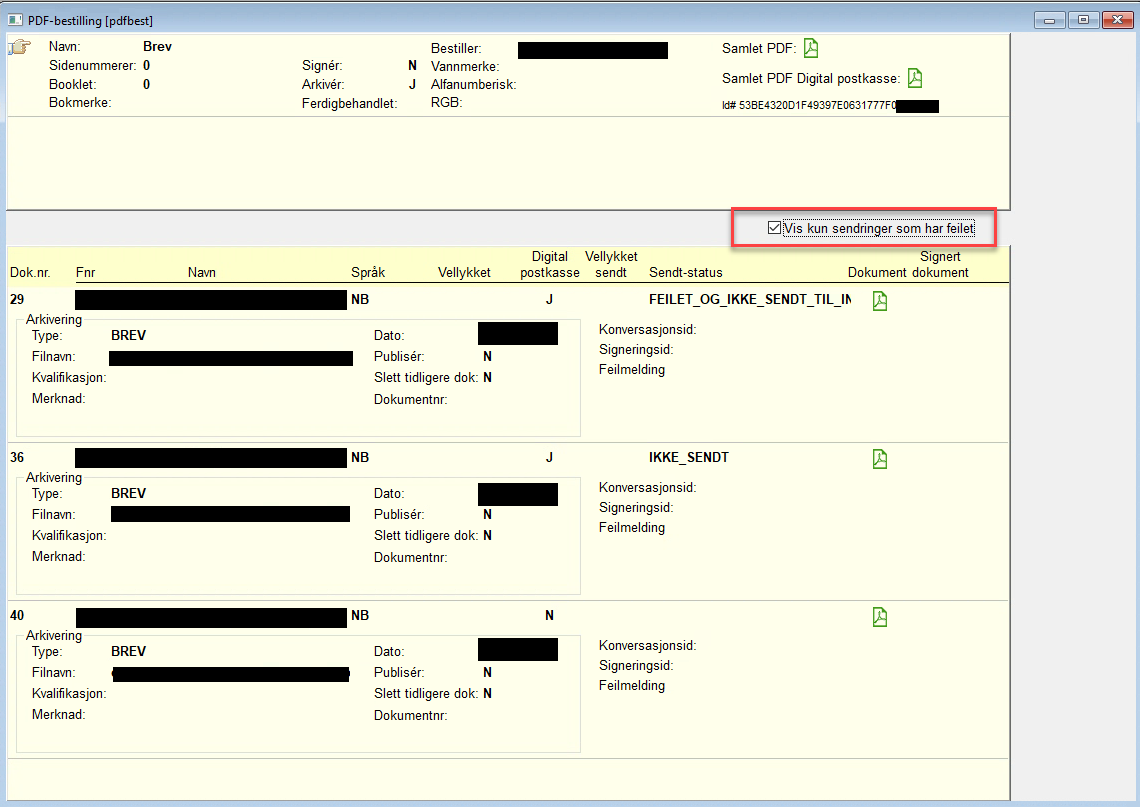Click the 'Signert dokument' column header
Image resolution: width=1140 pixels, height=807 pixels.
pyautogui.click(x=940, y=265)
